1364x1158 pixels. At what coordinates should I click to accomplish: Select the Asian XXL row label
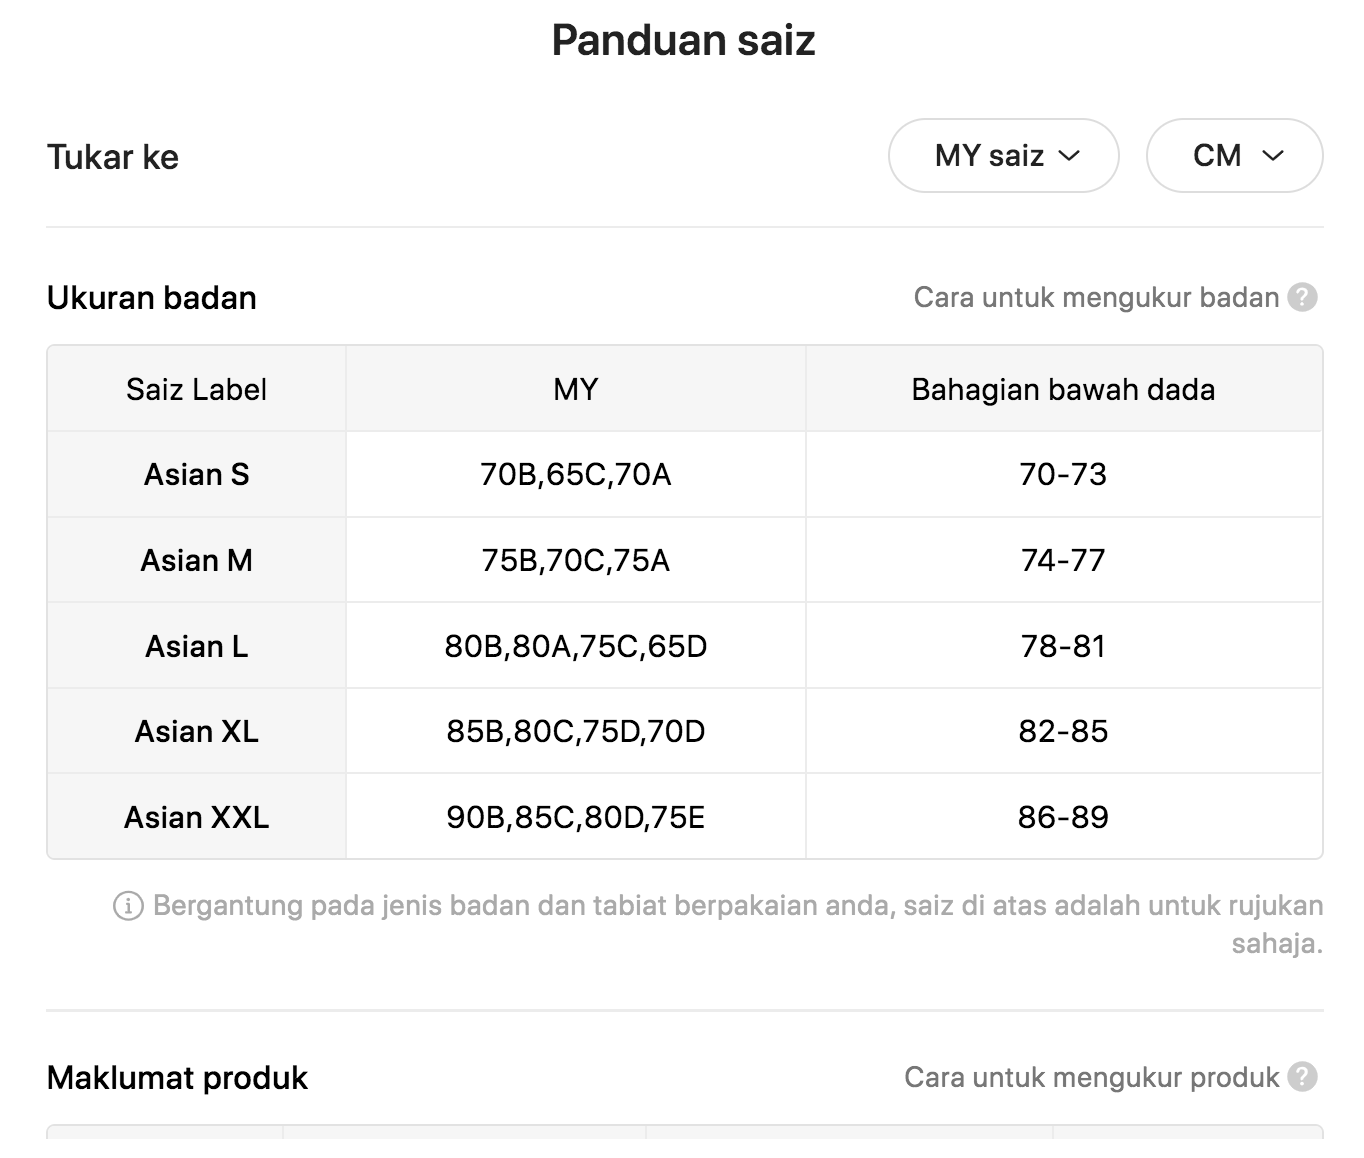(197, 817)
